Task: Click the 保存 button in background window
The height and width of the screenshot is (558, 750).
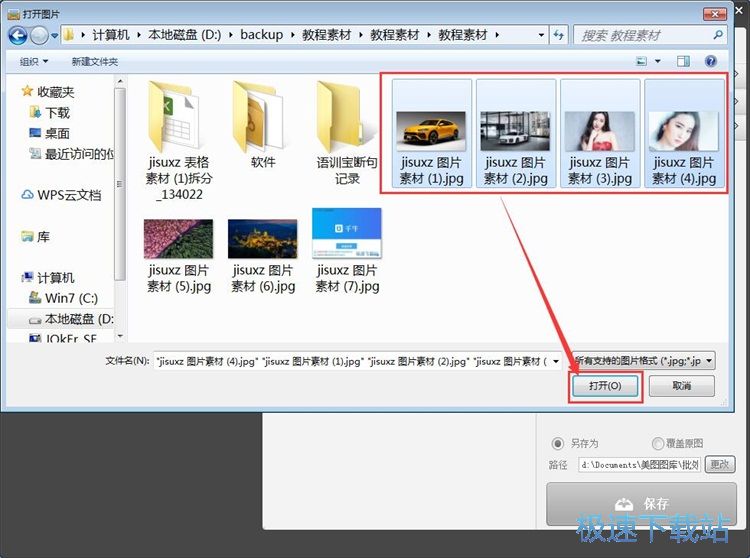Action: click(x=641, y=503)
